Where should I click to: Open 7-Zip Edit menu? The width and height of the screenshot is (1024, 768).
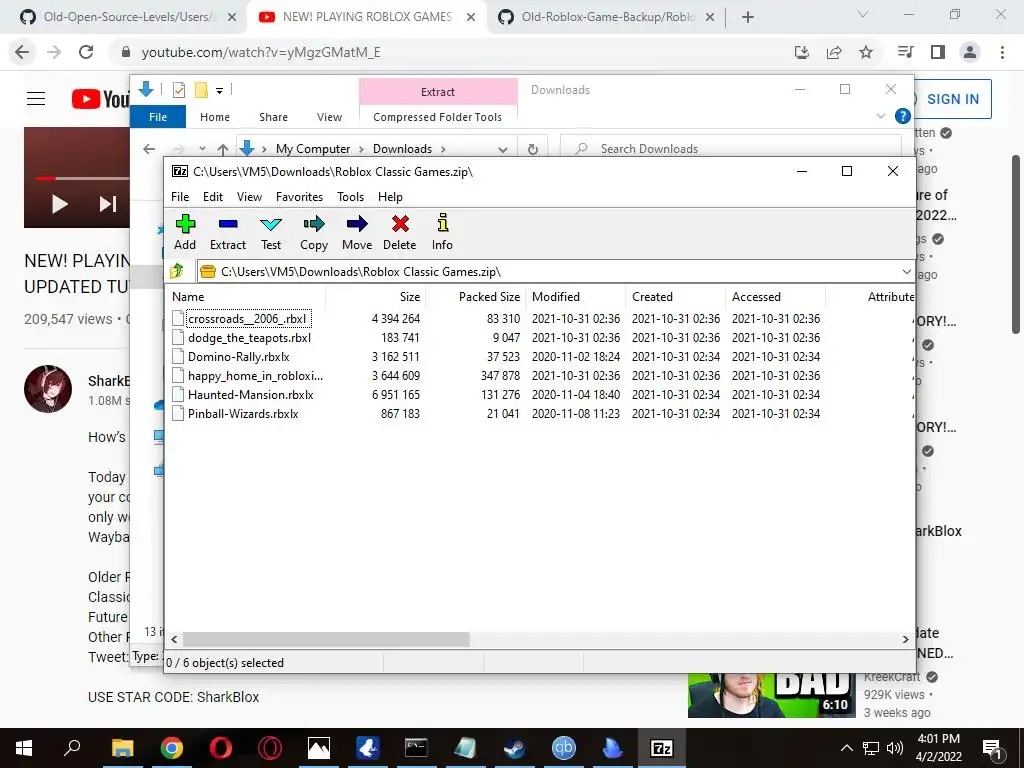point(213,197)
